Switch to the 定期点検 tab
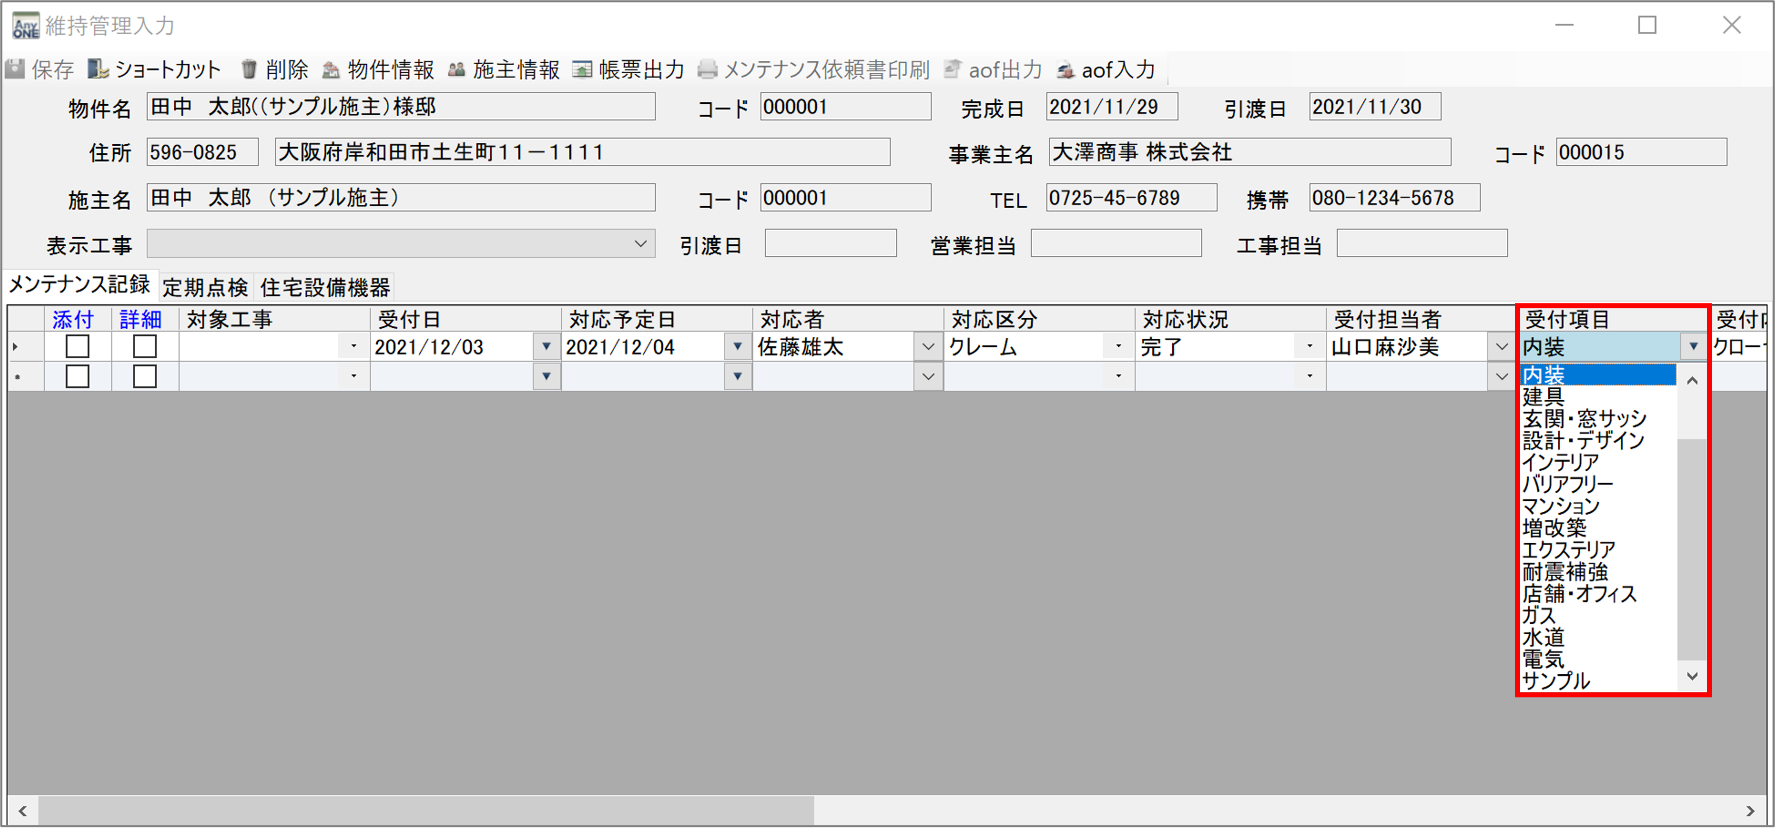Image resolution: width=1775 pixels, height=828 pixels. pyautogui.click(x=205, y=288)
